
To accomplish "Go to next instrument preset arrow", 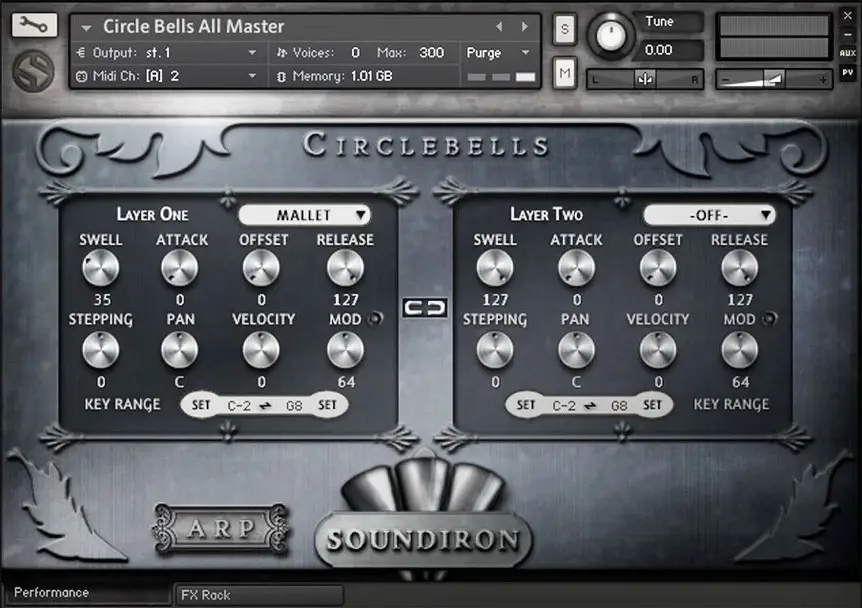I will [524, 26].
